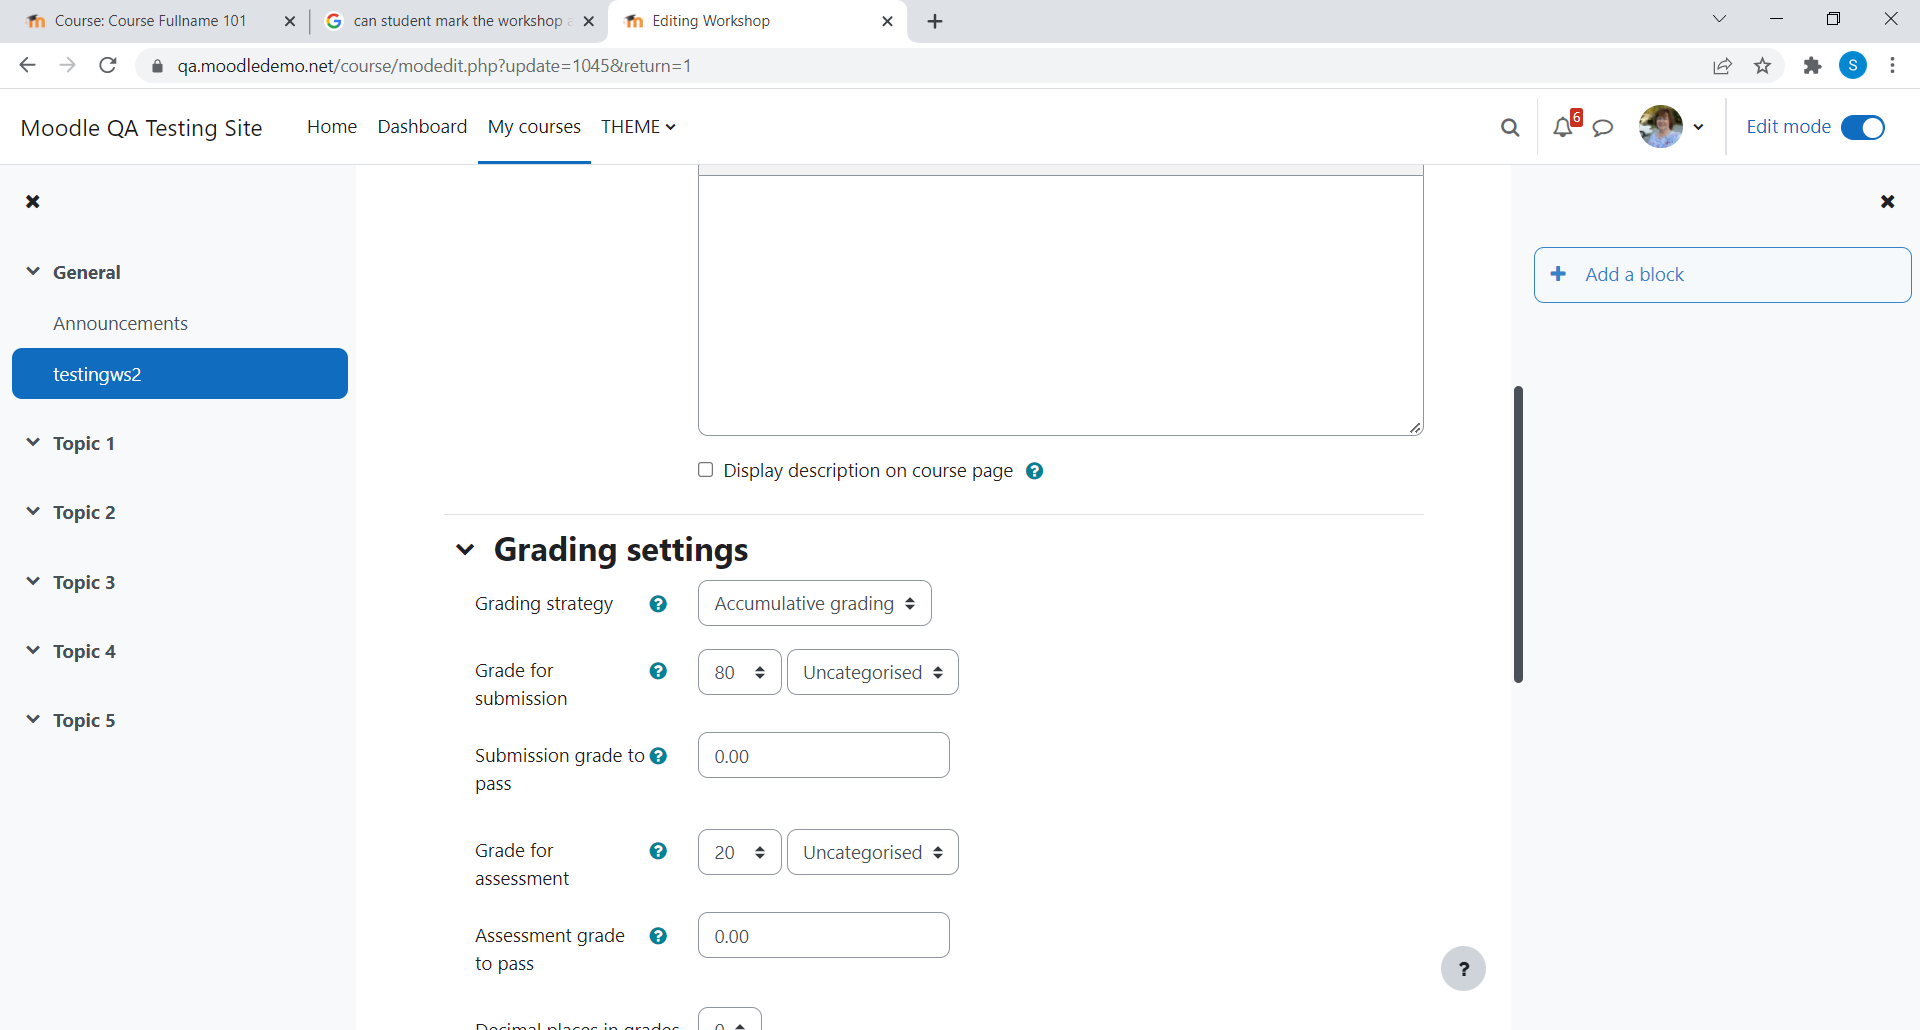Click the Topic 5 section label
This screenshot has width=1920, height=1030.
[84, 720]
